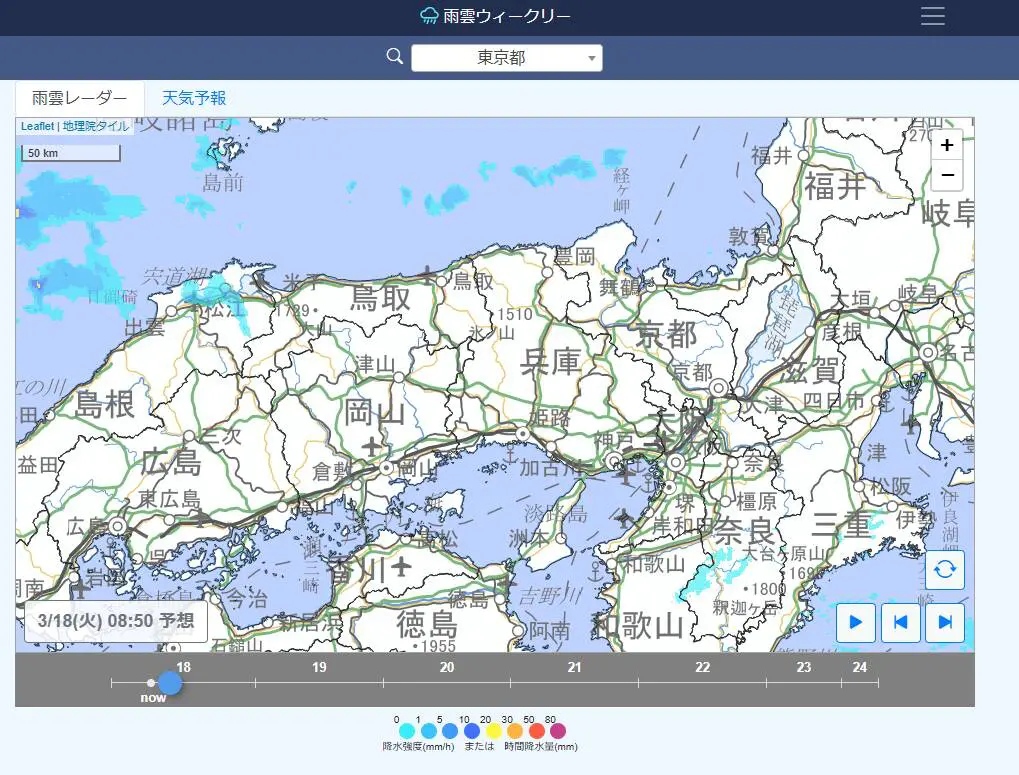Viewport: 1019px width, 775px height.
Task: Open the hamburger menu icon
Action: pos(933,16)
